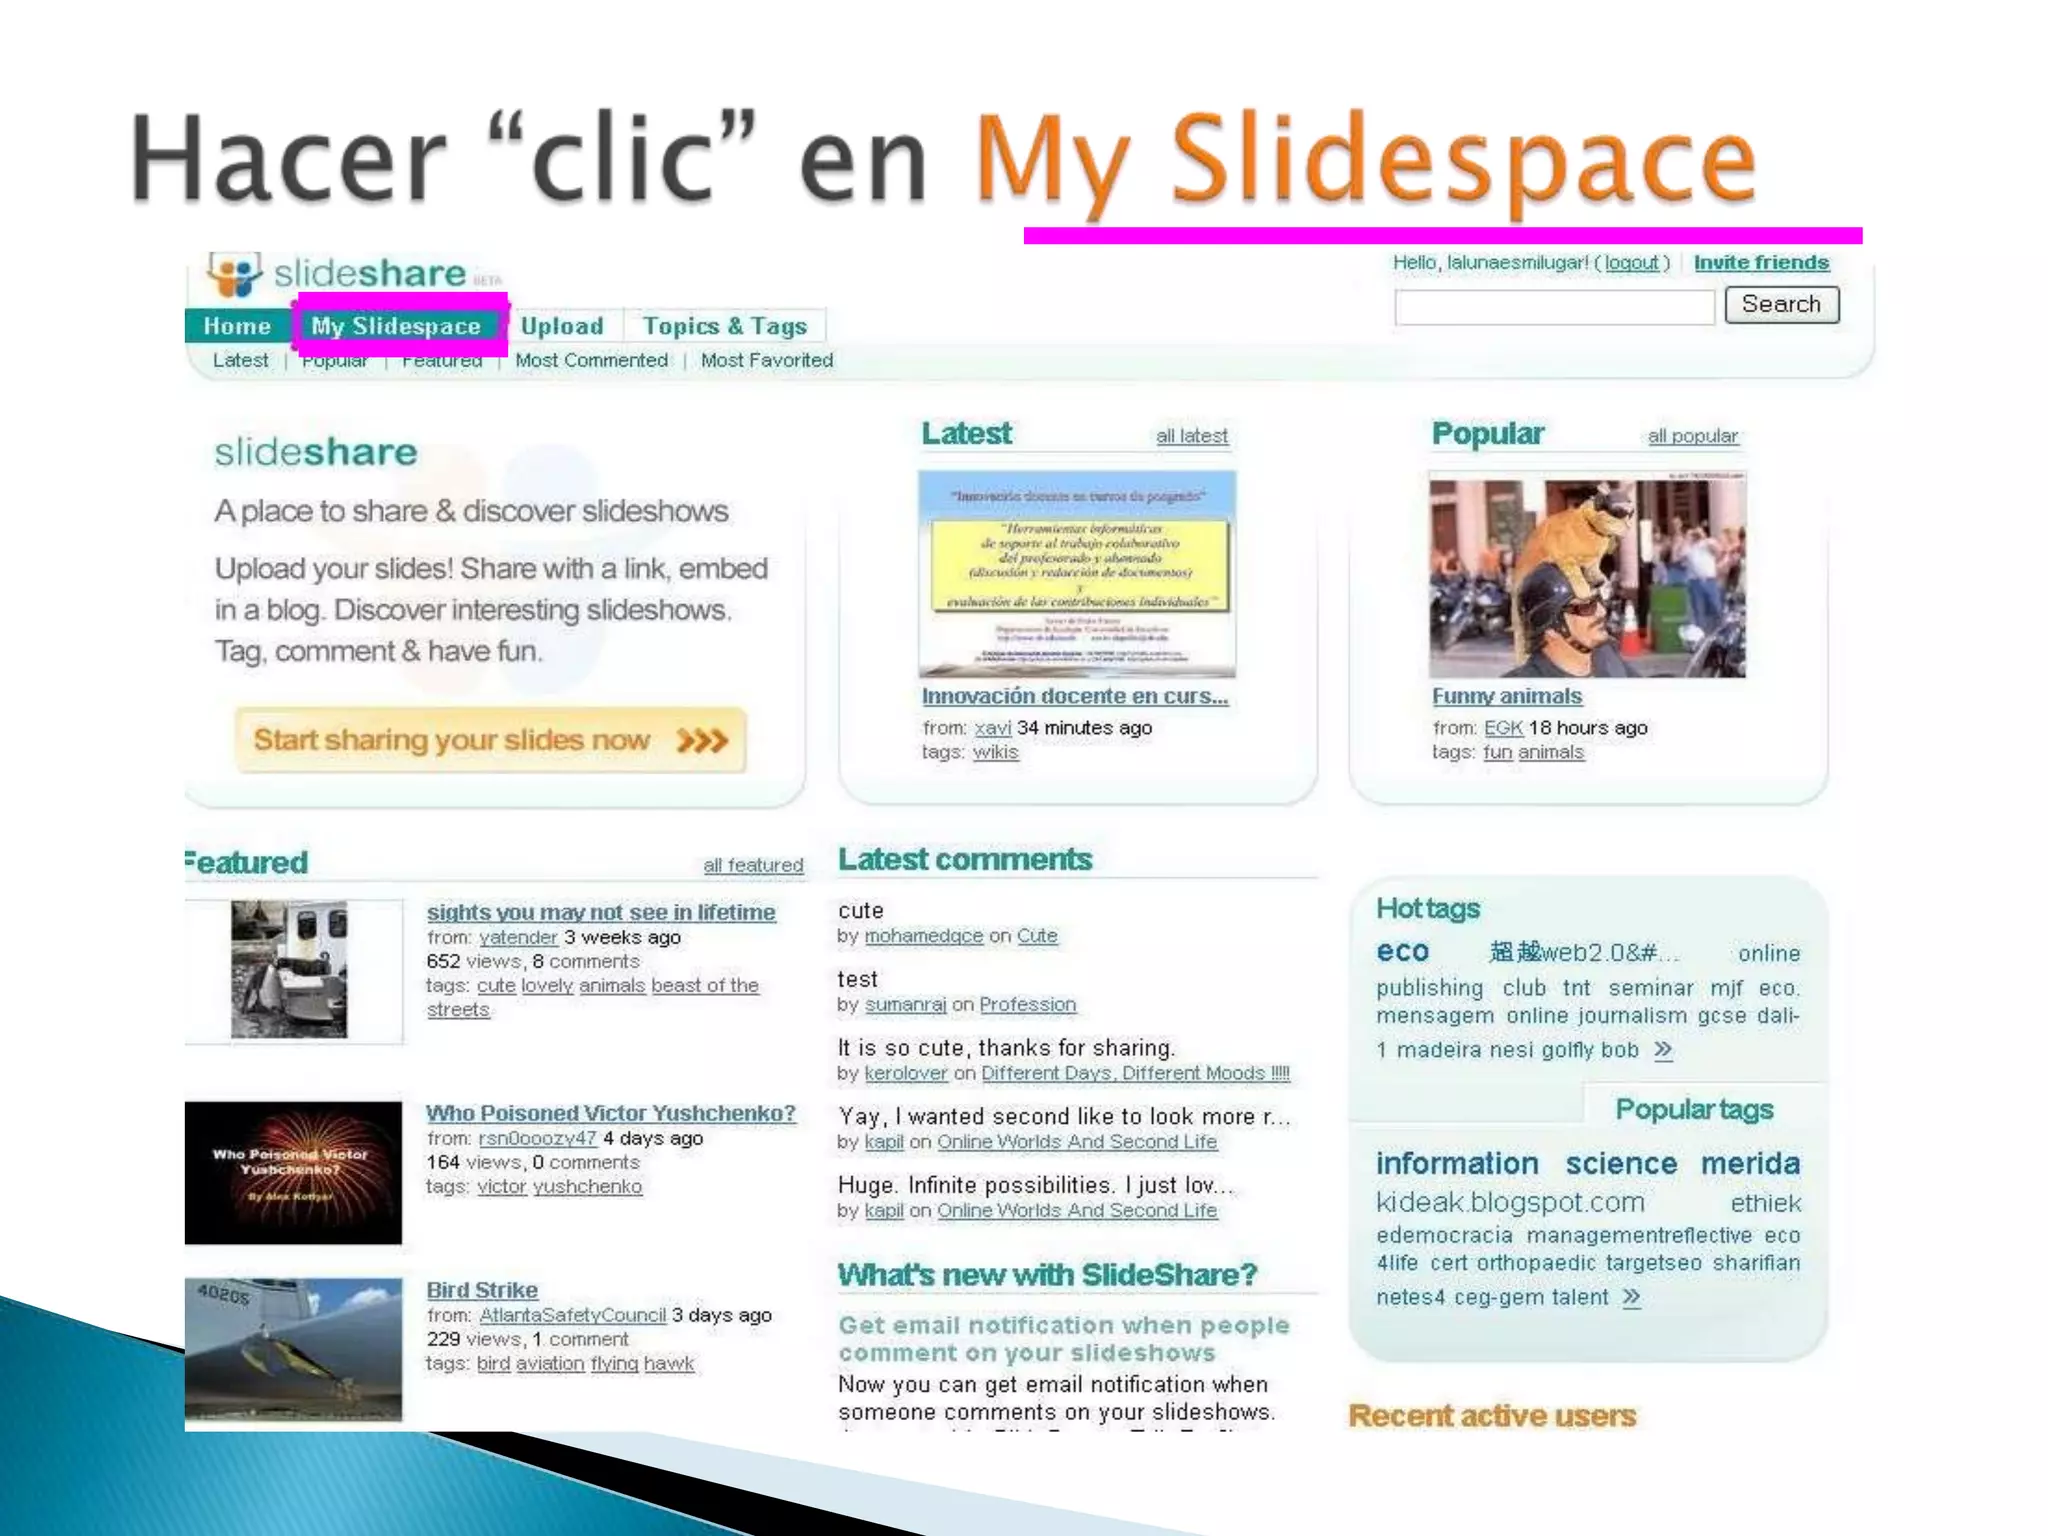This screenshot has width=2048, height=1536.
Task: Open commenter kerolover's profile link
Action: coord(906,1073)
